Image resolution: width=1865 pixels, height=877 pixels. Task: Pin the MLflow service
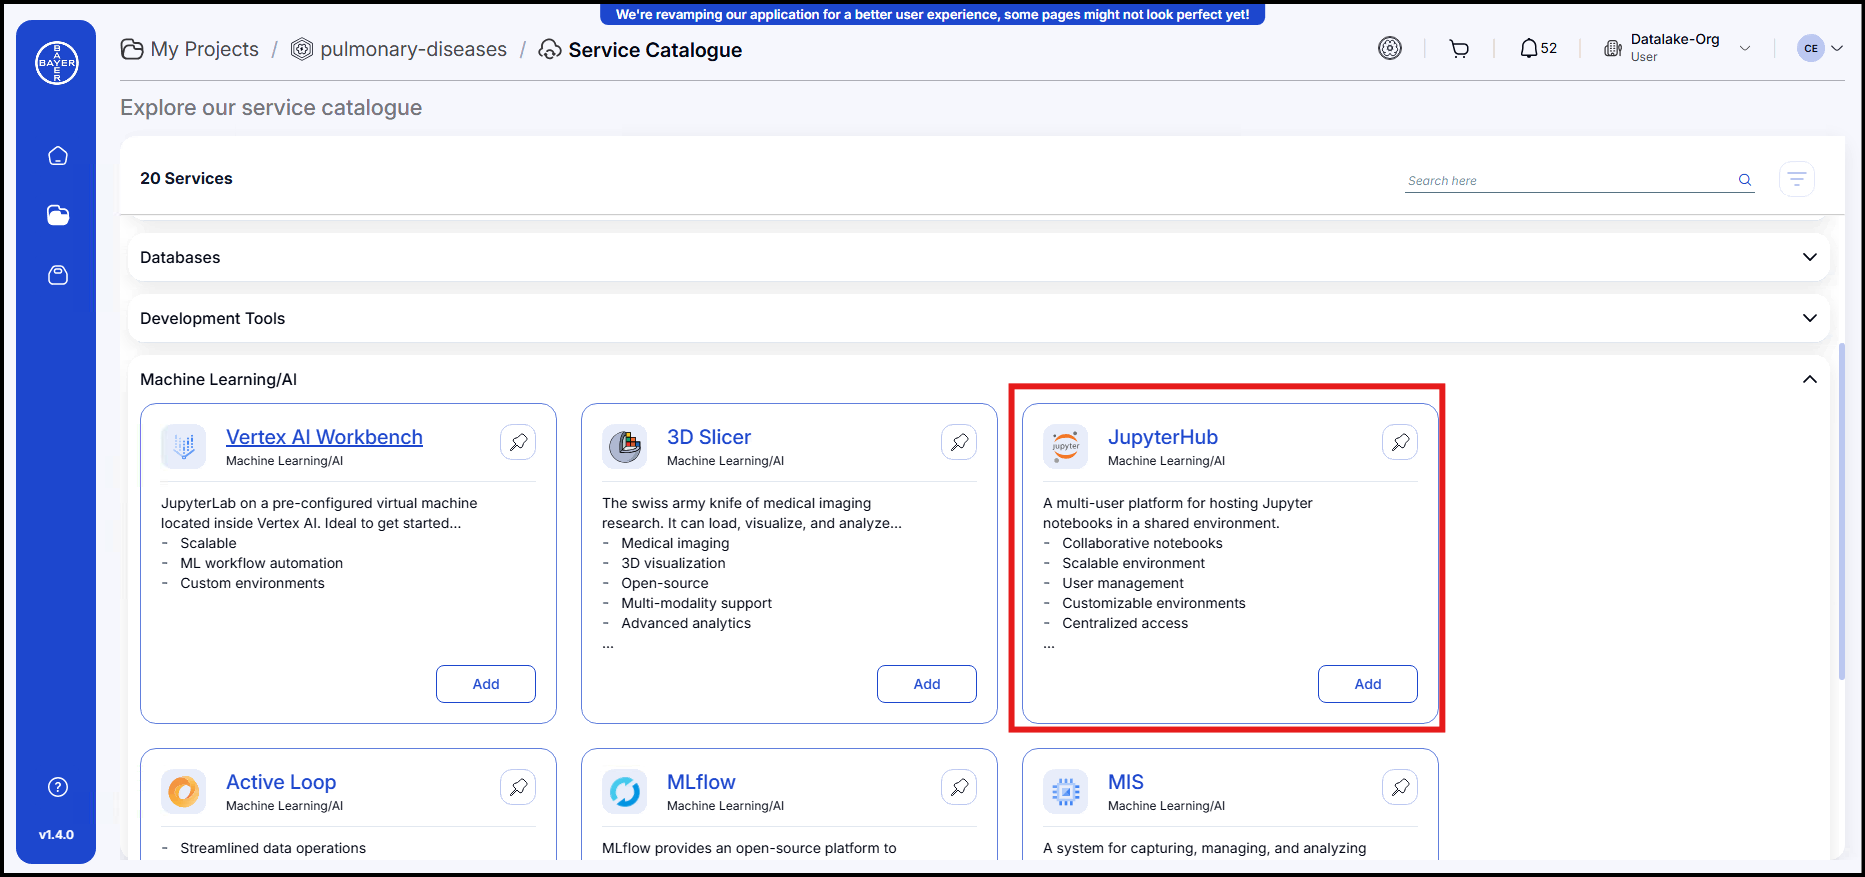(959, 787)
